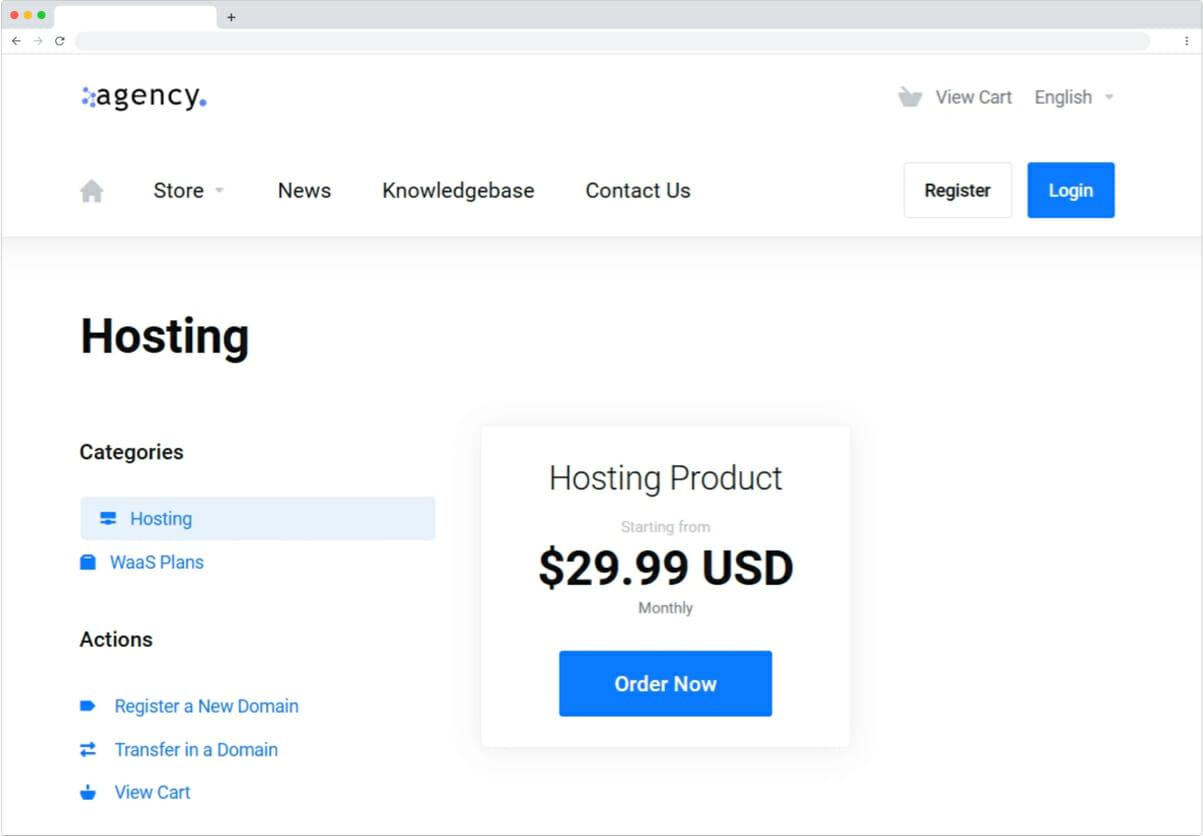The height and width of the screenshot is (836, 1203).
Task: Click the home icon in navigation bar
Action: coord(91,189)
